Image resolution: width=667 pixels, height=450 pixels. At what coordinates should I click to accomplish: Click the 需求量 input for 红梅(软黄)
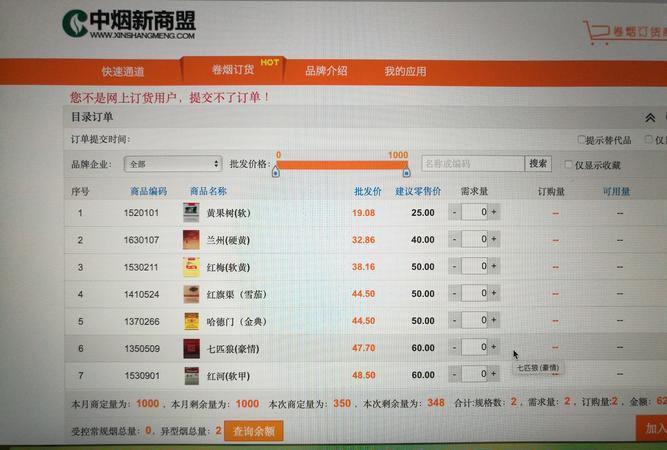(x=474, y=266)
